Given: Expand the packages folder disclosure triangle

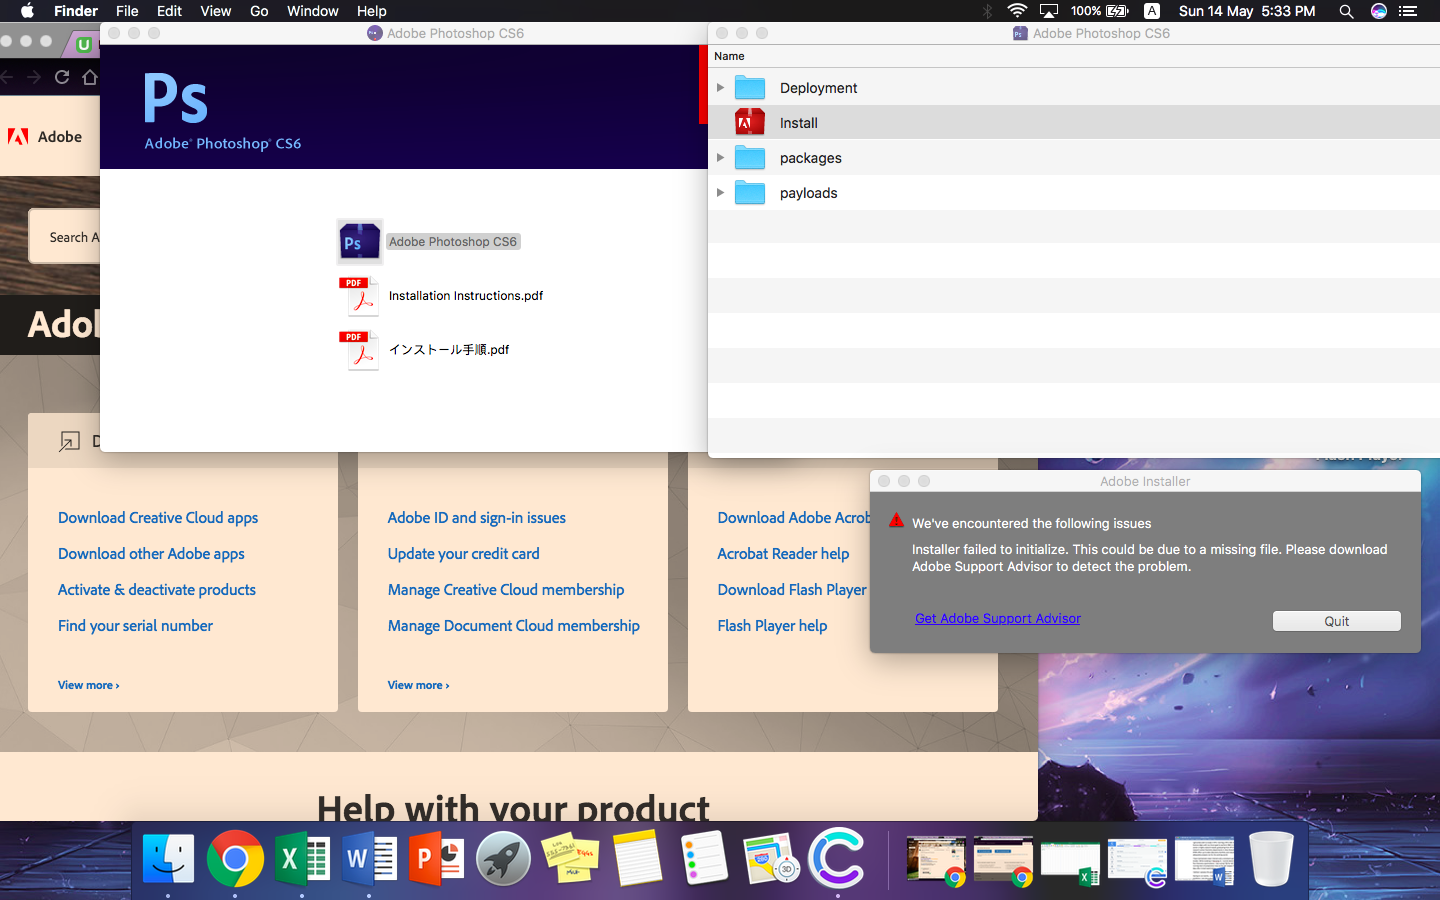Looking at the screenshot, I should click(720, 158).
